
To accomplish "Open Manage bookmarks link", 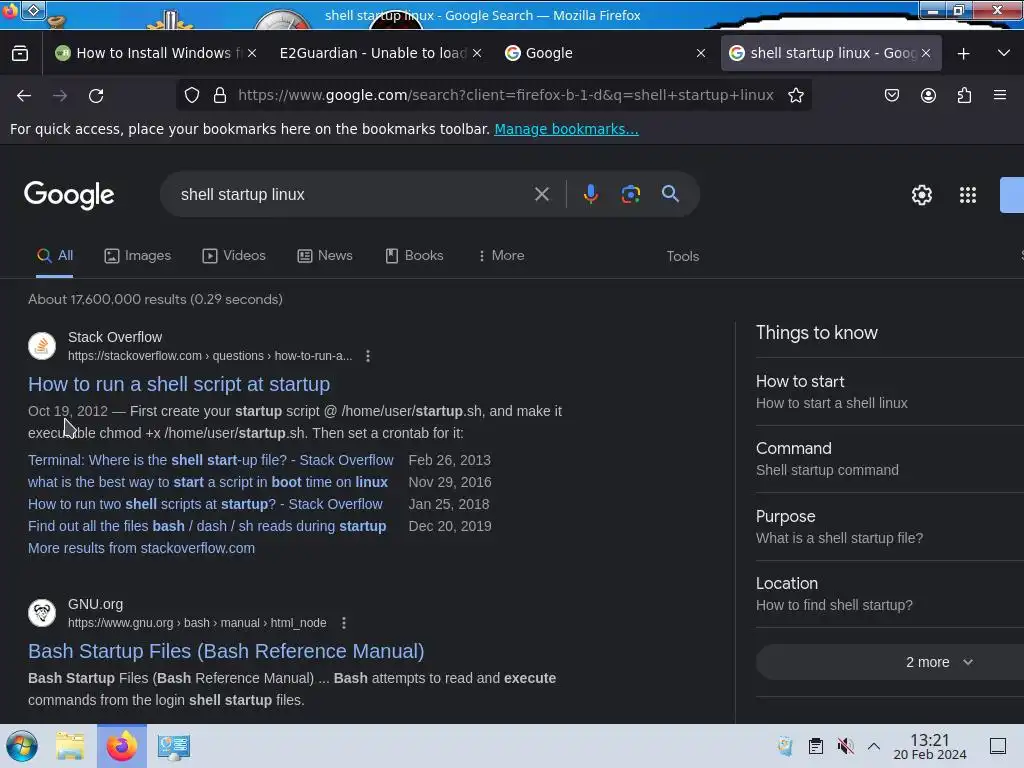I will (x=566, y=129).
